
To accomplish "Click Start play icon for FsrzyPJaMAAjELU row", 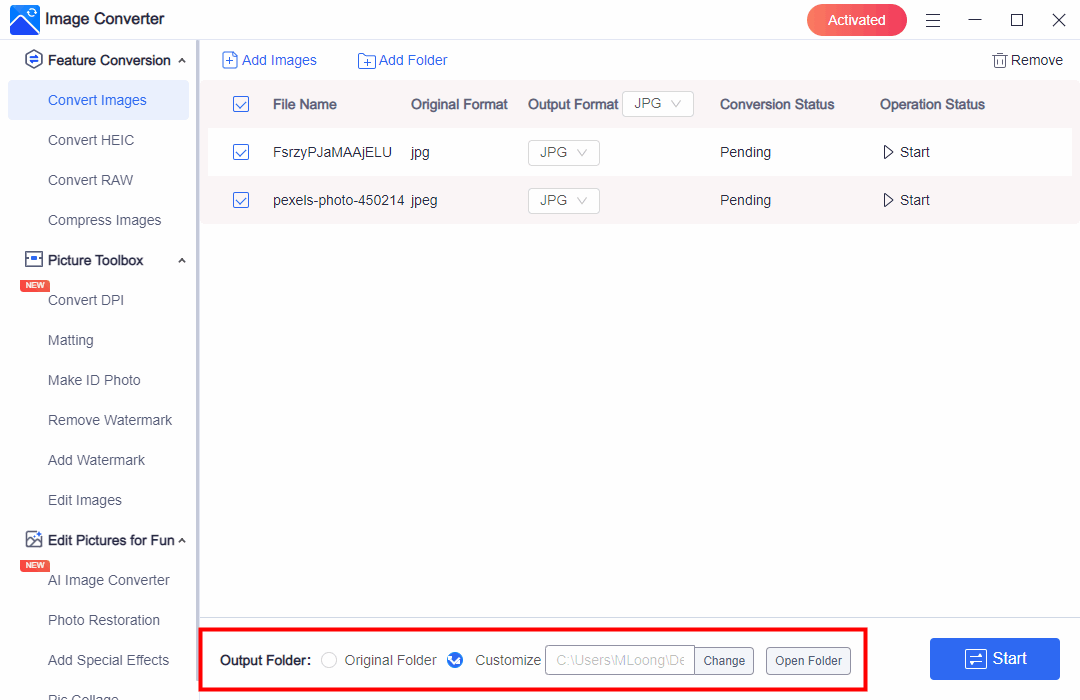I will tap(888, 153).
